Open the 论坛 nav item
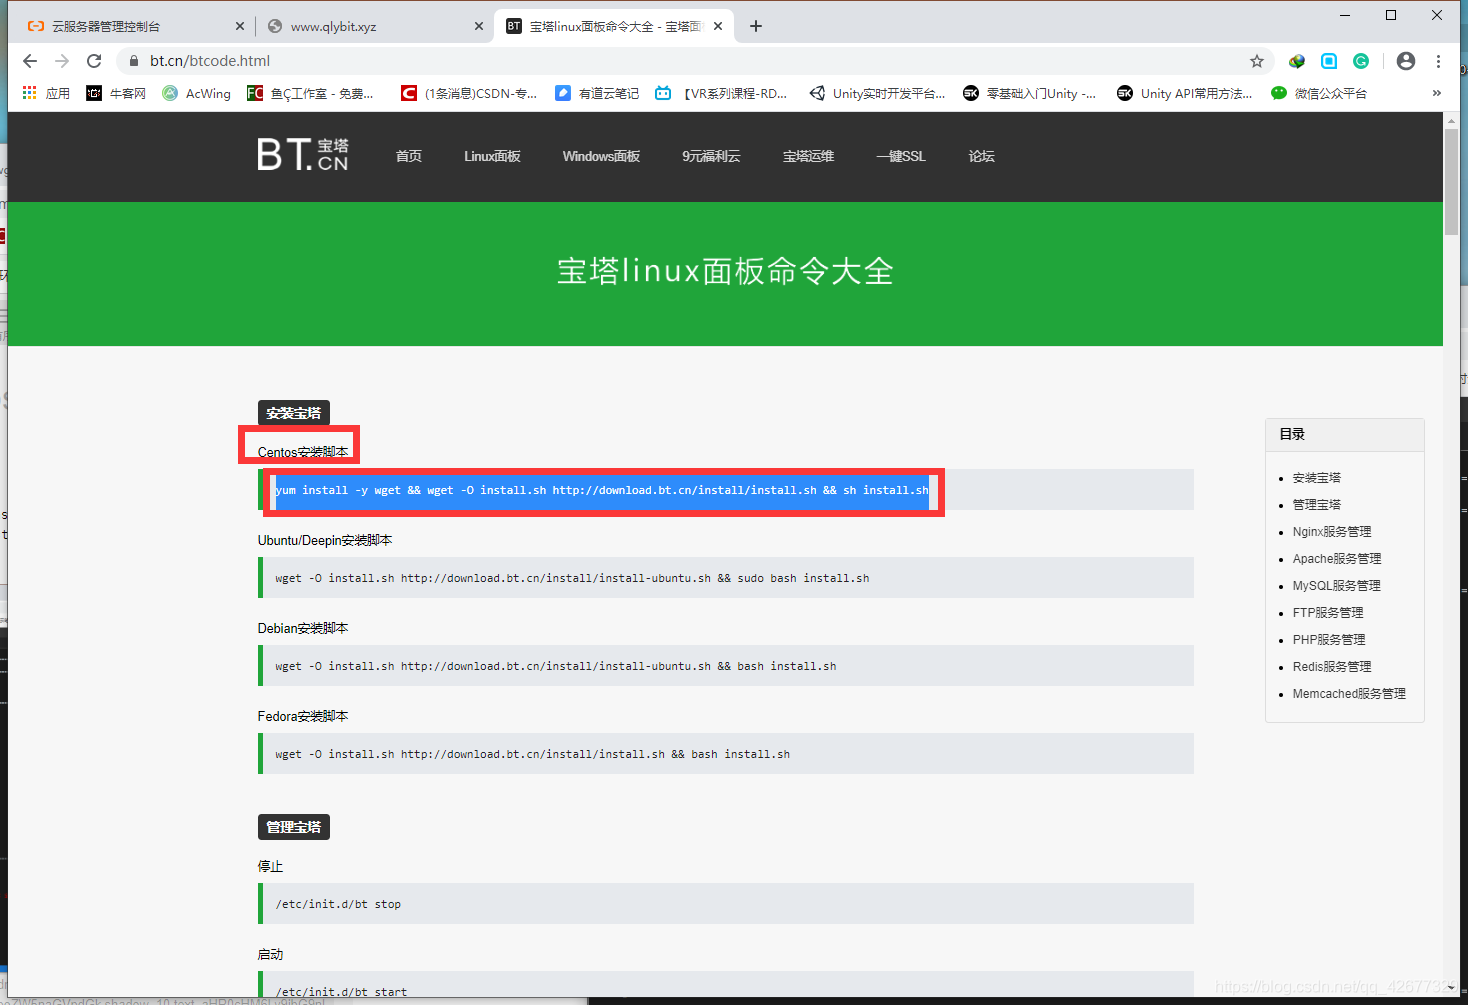Viewport: 1468px width, 1005px height. (x=982, y=156)
